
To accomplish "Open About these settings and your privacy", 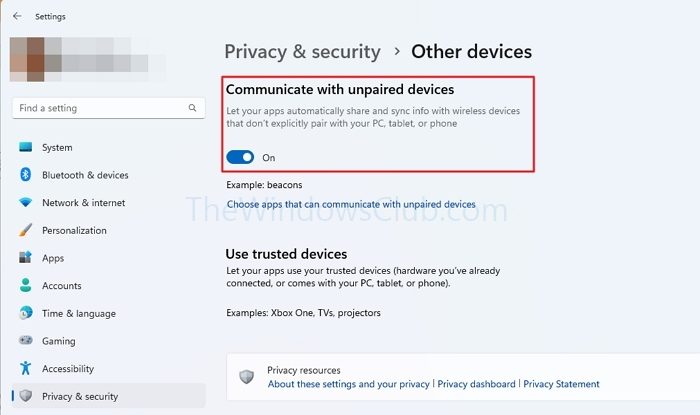I will 348,384.
